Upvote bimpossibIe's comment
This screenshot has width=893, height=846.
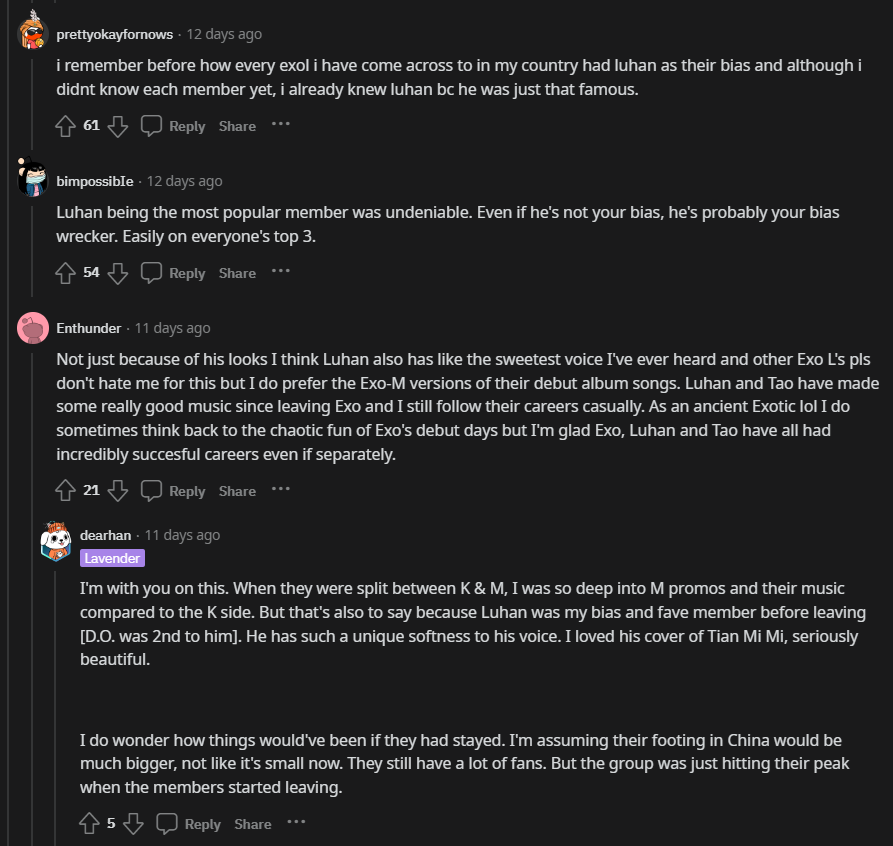coord(66,273)
